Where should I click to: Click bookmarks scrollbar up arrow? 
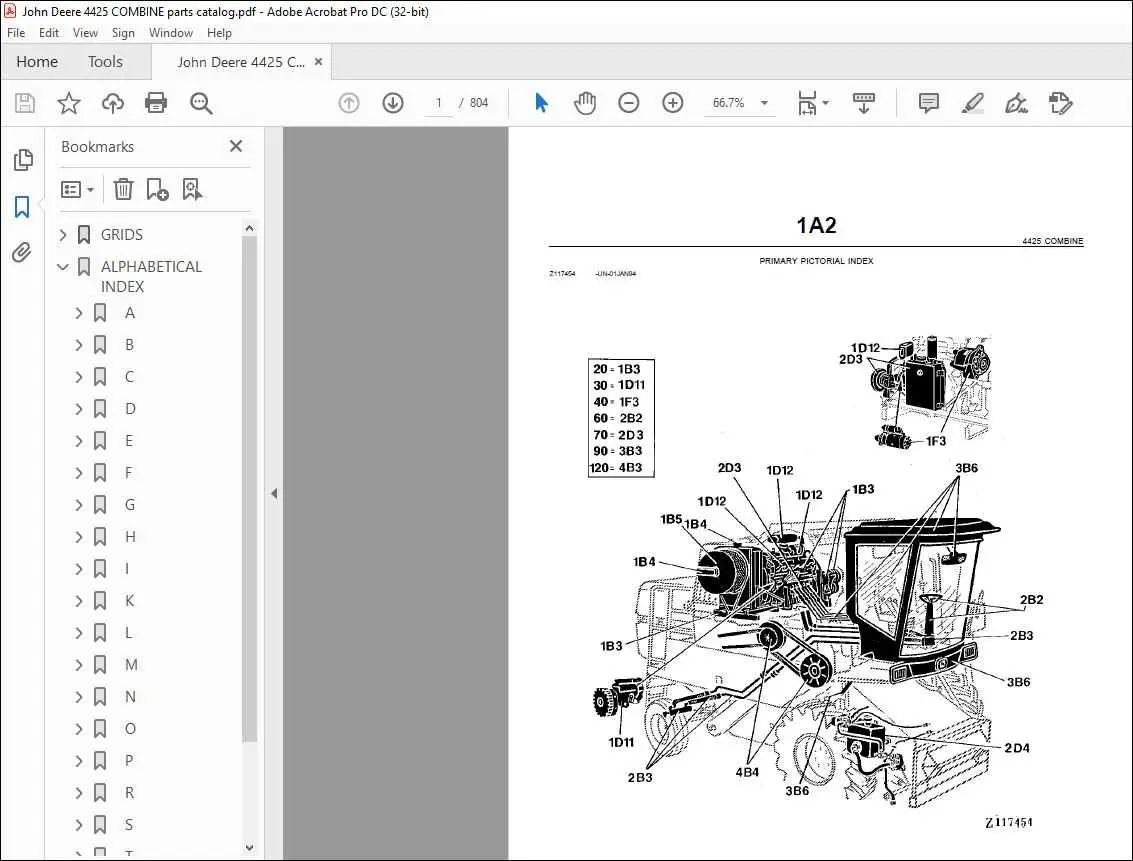pos(249,228)
